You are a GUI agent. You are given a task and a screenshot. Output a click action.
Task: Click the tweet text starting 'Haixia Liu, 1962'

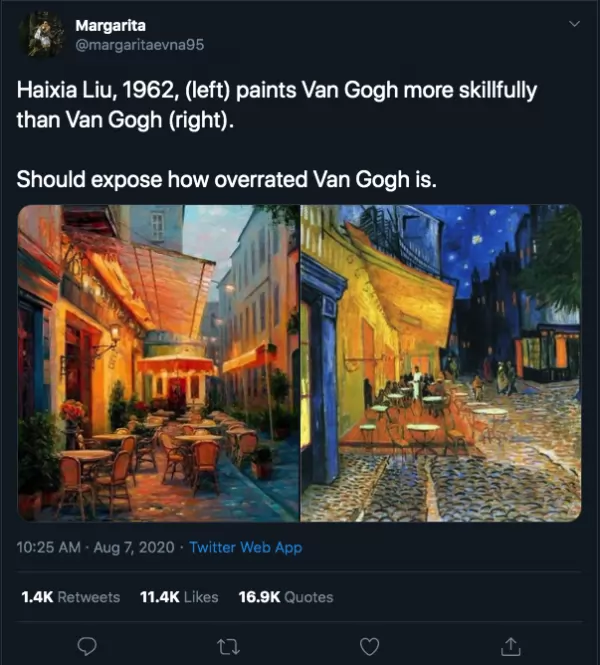coord(277,104)
